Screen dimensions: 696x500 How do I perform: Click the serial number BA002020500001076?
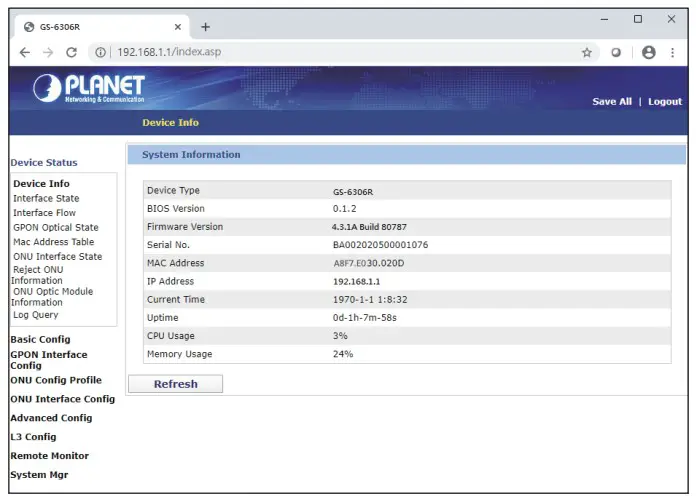pos(380,245)
